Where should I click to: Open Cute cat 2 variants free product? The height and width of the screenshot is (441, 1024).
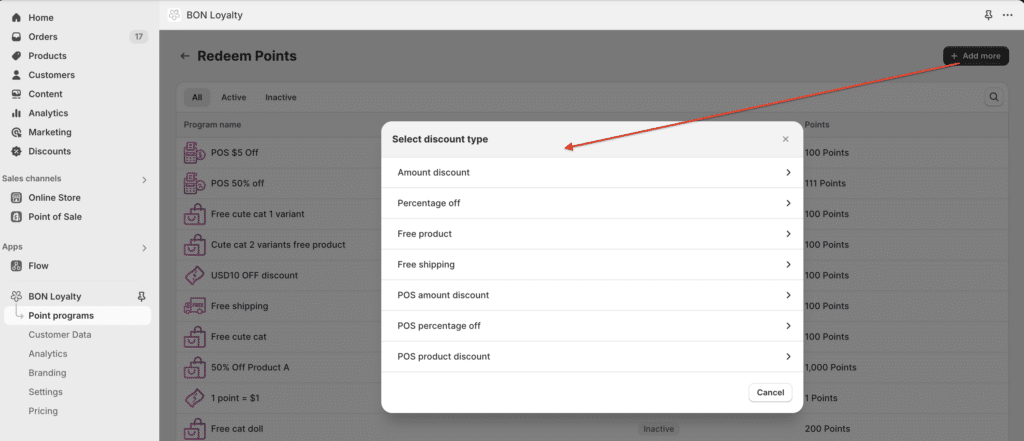coord(278,244)
